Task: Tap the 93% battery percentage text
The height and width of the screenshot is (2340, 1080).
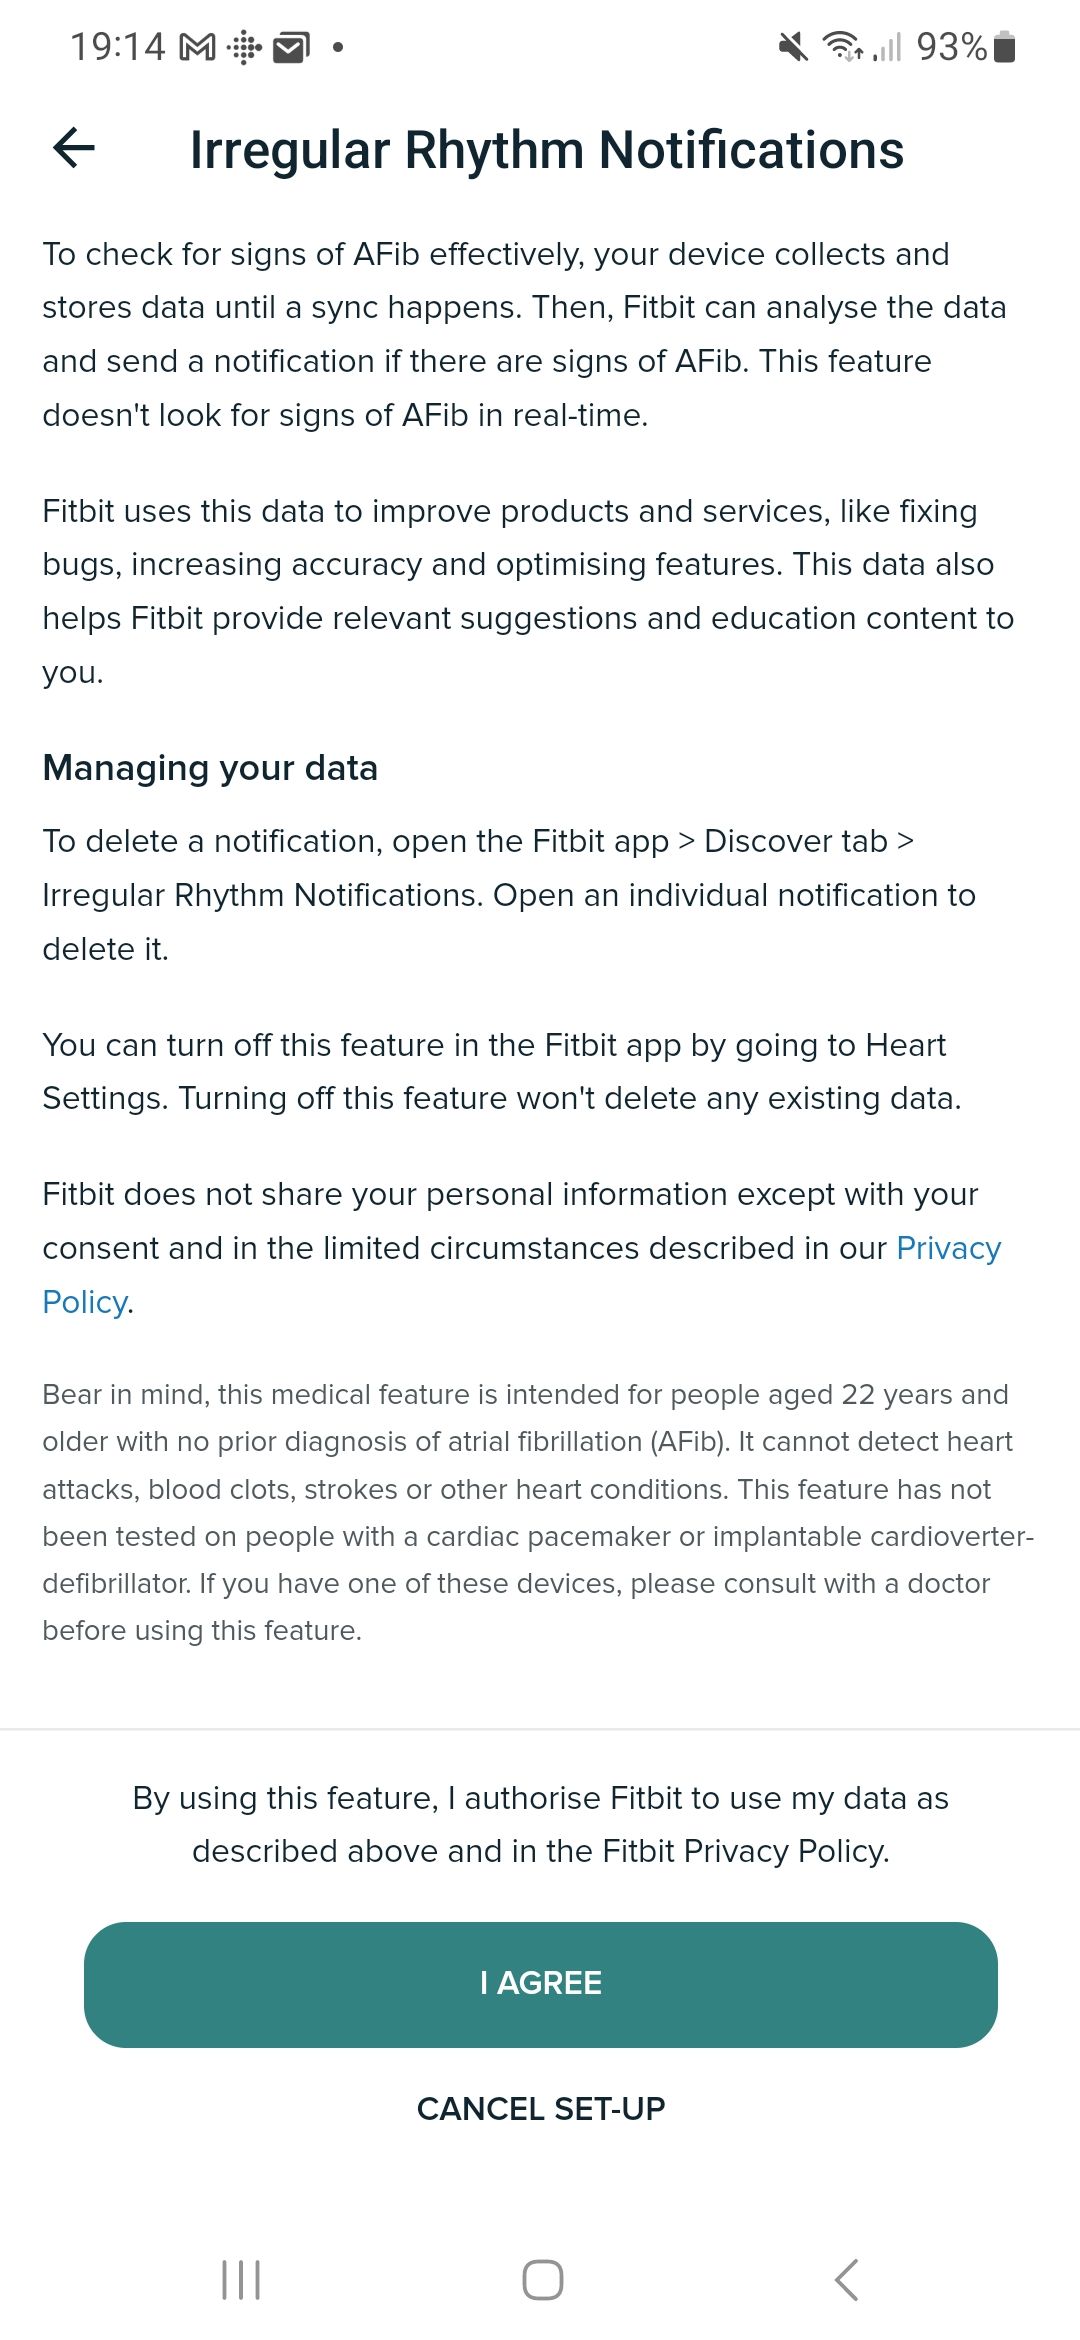Action: 951,47
